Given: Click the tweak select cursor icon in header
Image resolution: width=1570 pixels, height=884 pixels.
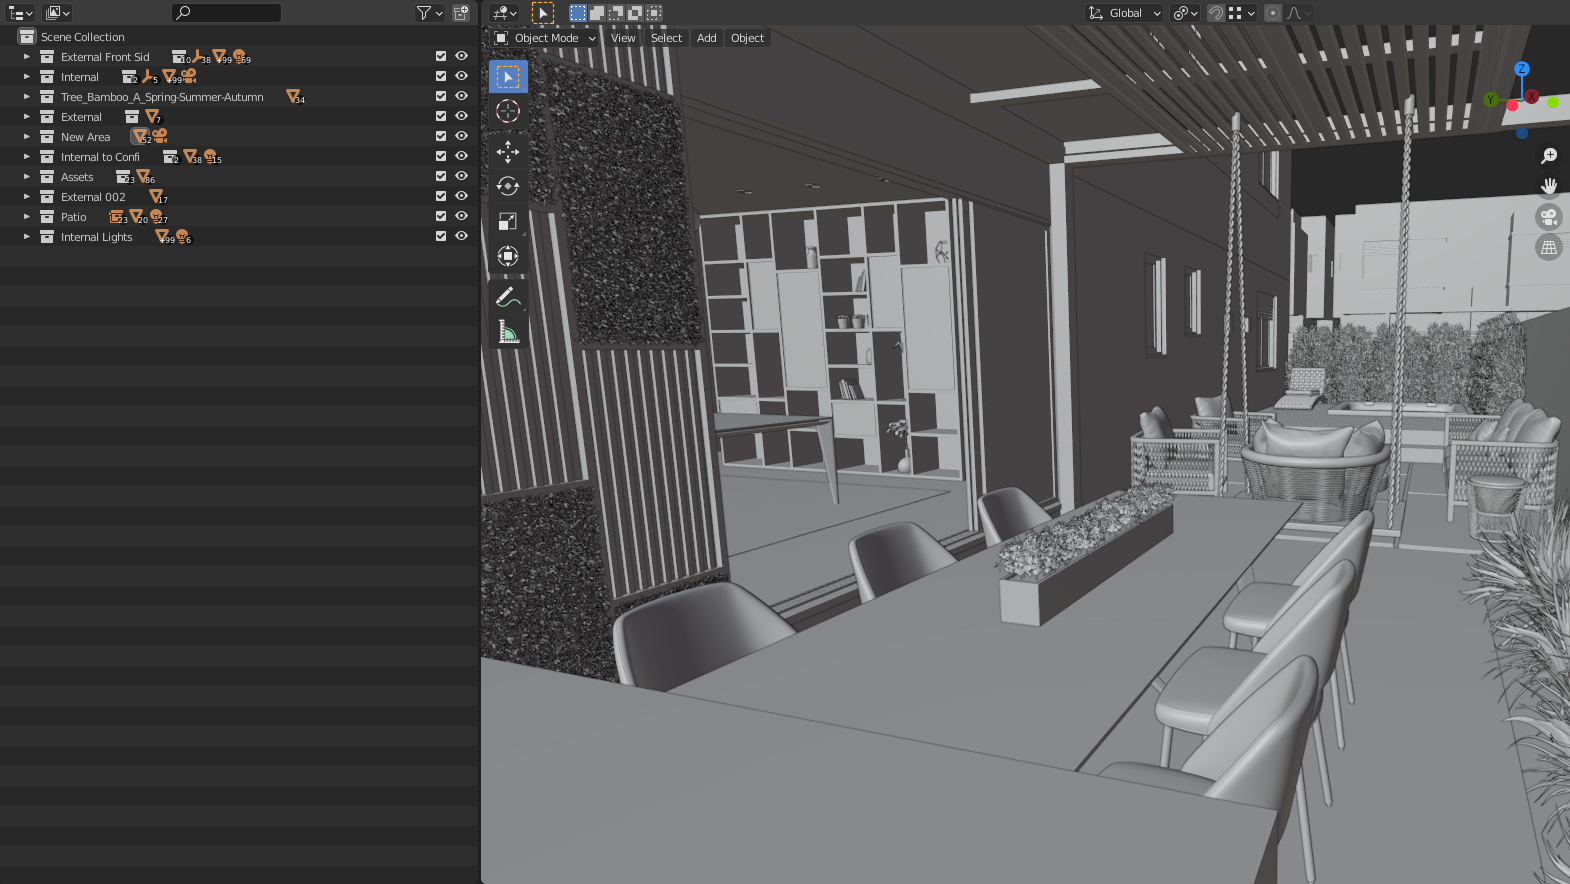Looking at the screenshot, I should pyautogui.click(x=543, y=13).
